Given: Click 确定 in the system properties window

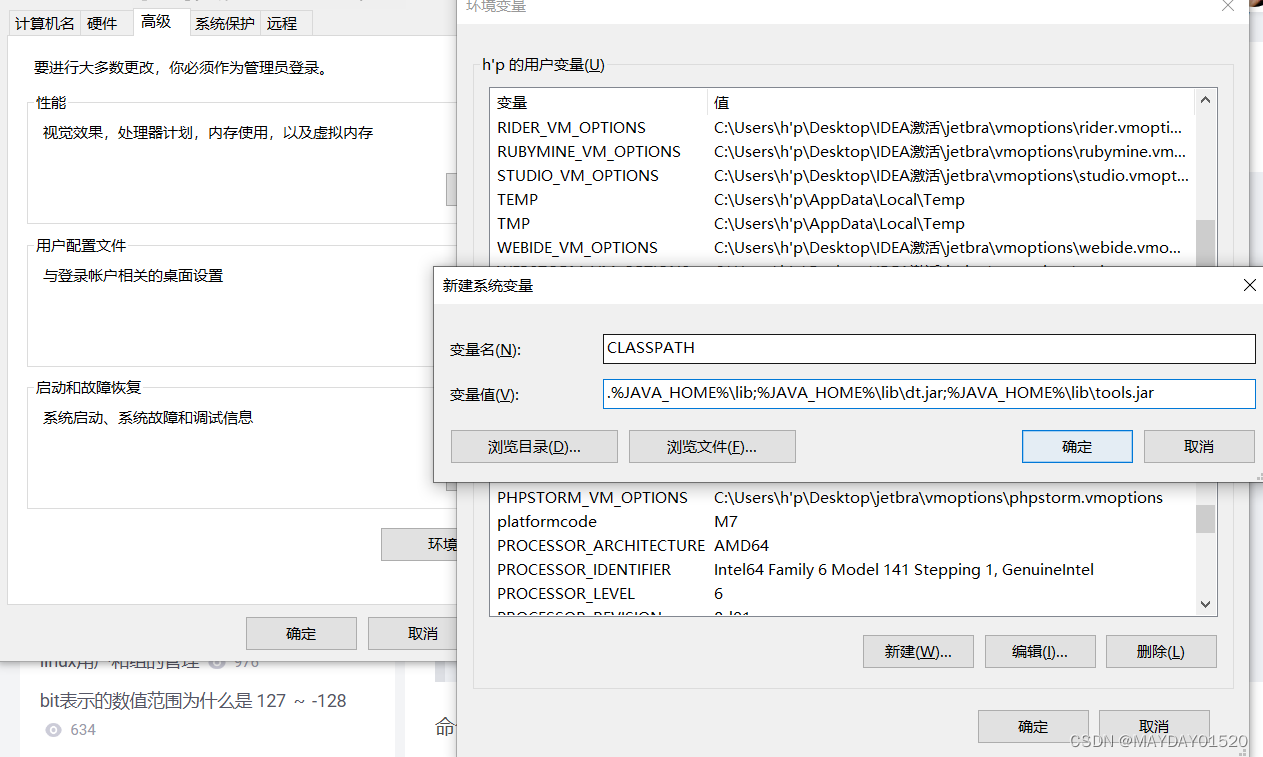Looking at the screenshot, I should (301, 633).
